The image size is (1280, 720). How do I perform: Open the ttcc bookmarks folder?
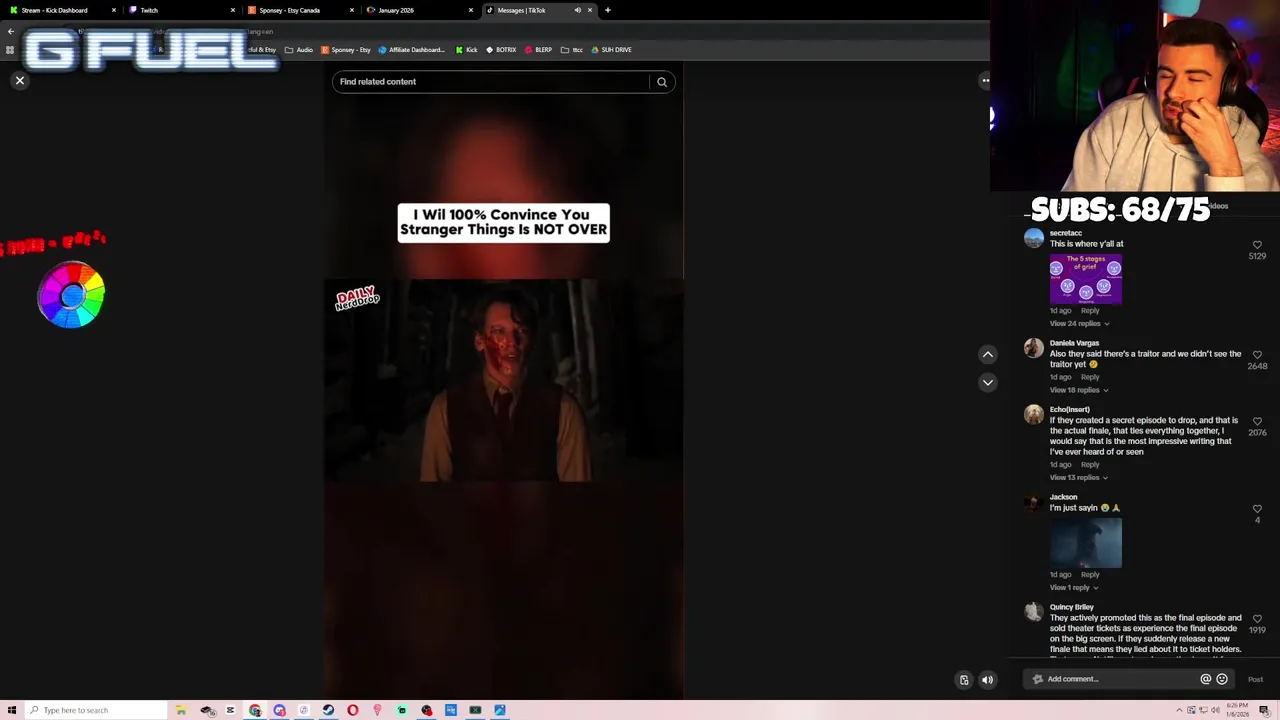(x=572, y=50)
